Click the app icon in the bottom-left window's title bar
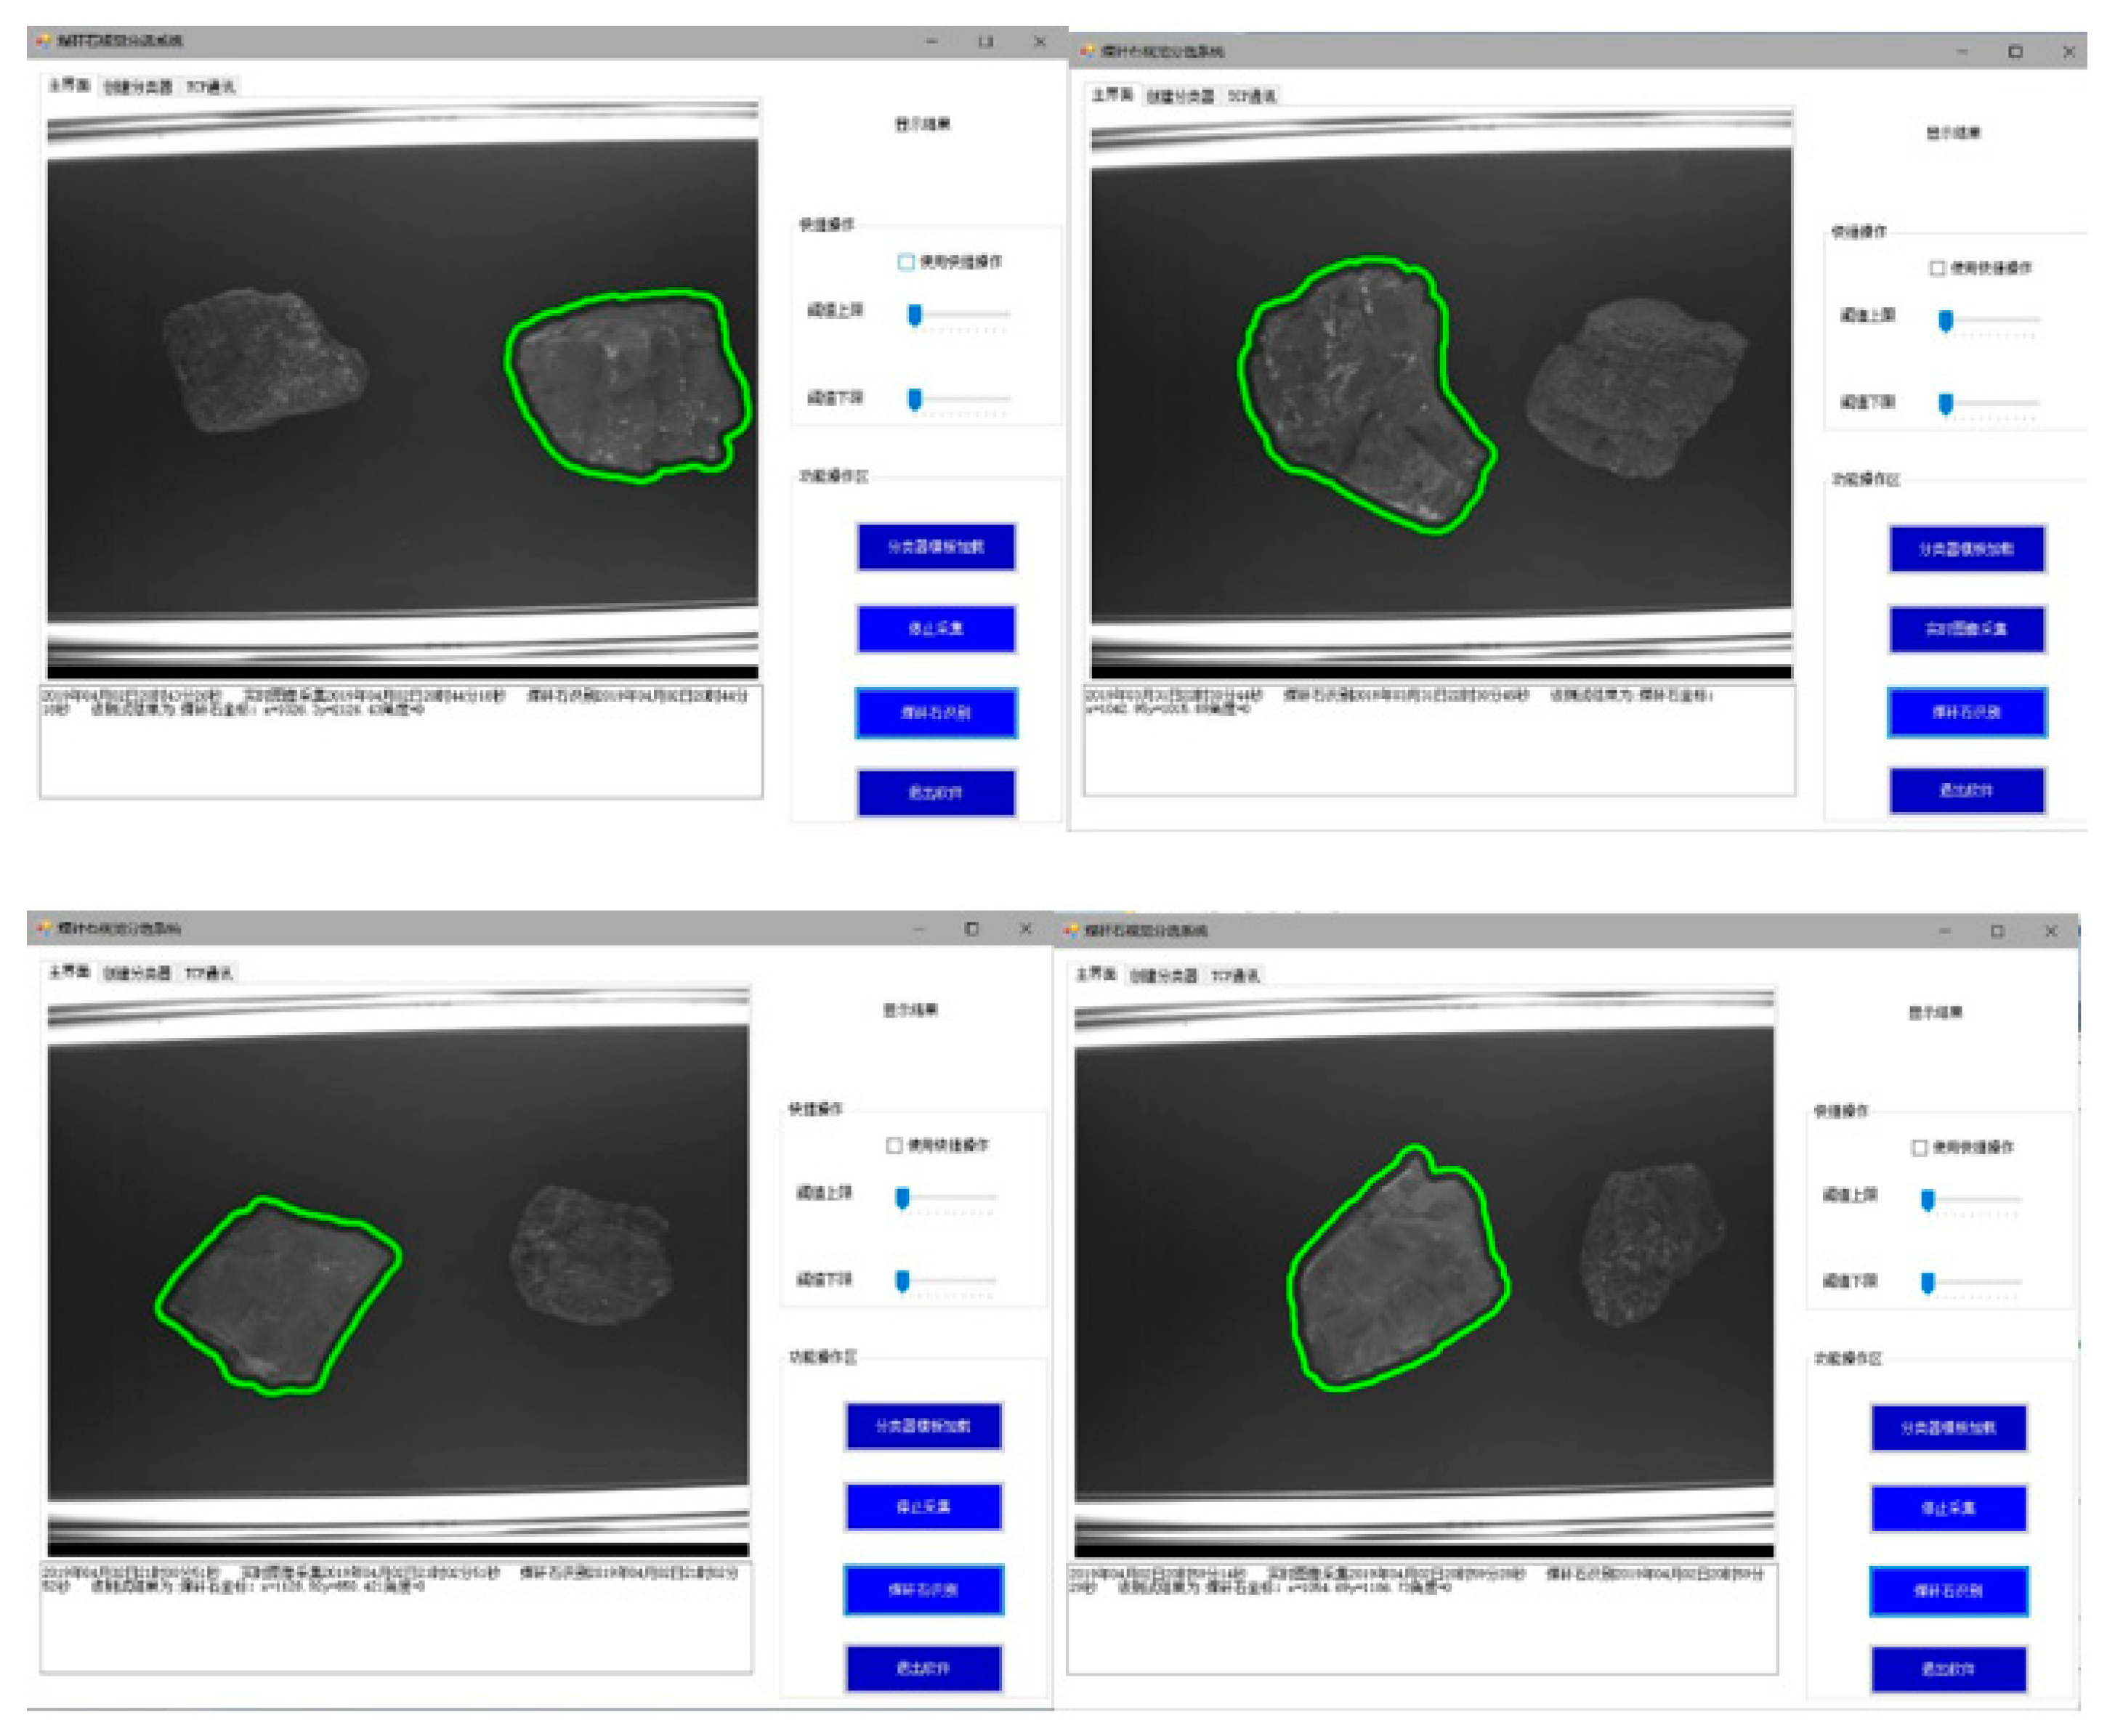The width and height of the screenshot is (2123, 1736). (43, 928)
